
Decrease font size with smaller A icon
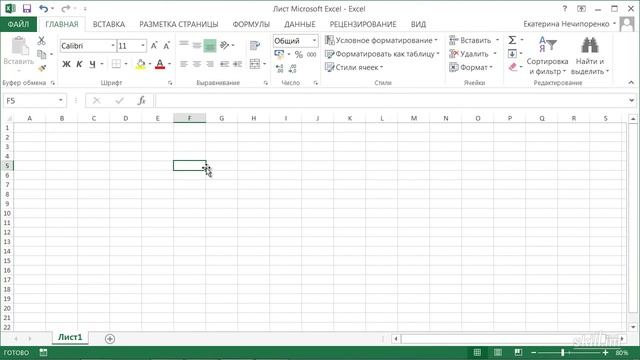pyautogui.click(x=167, y=46)
